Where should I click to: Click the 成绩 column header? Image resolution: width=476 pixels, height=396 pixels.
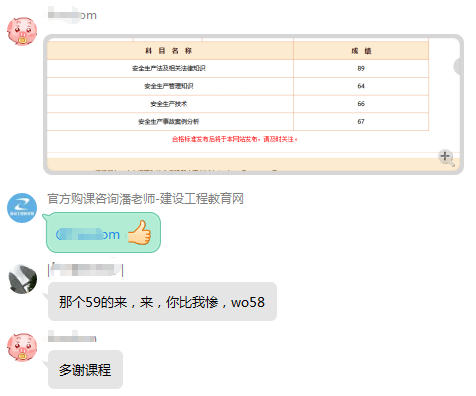click(361, 51)
